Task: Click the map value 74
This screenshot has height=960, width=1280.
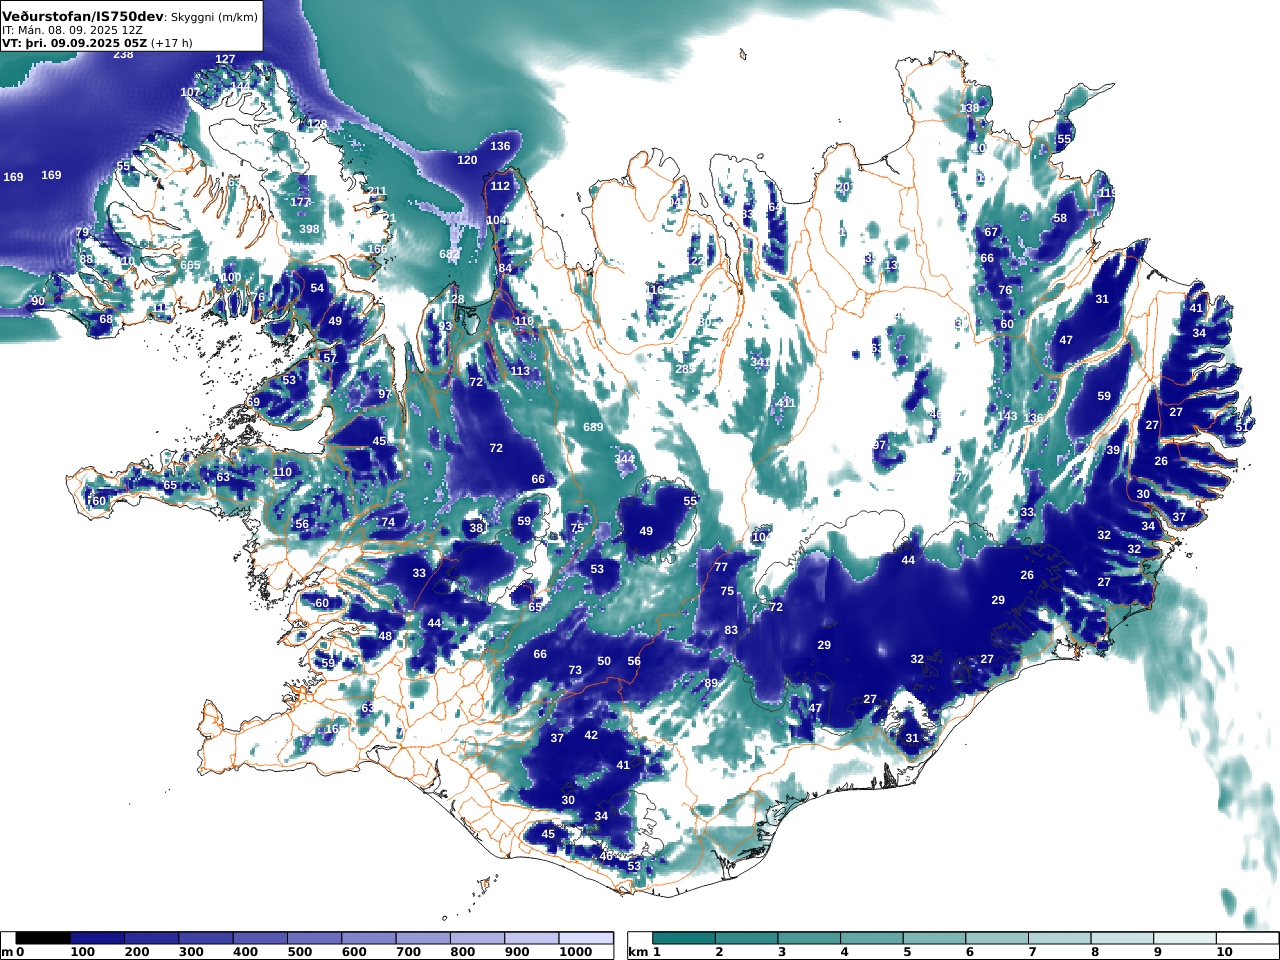Action: point(388,522)
